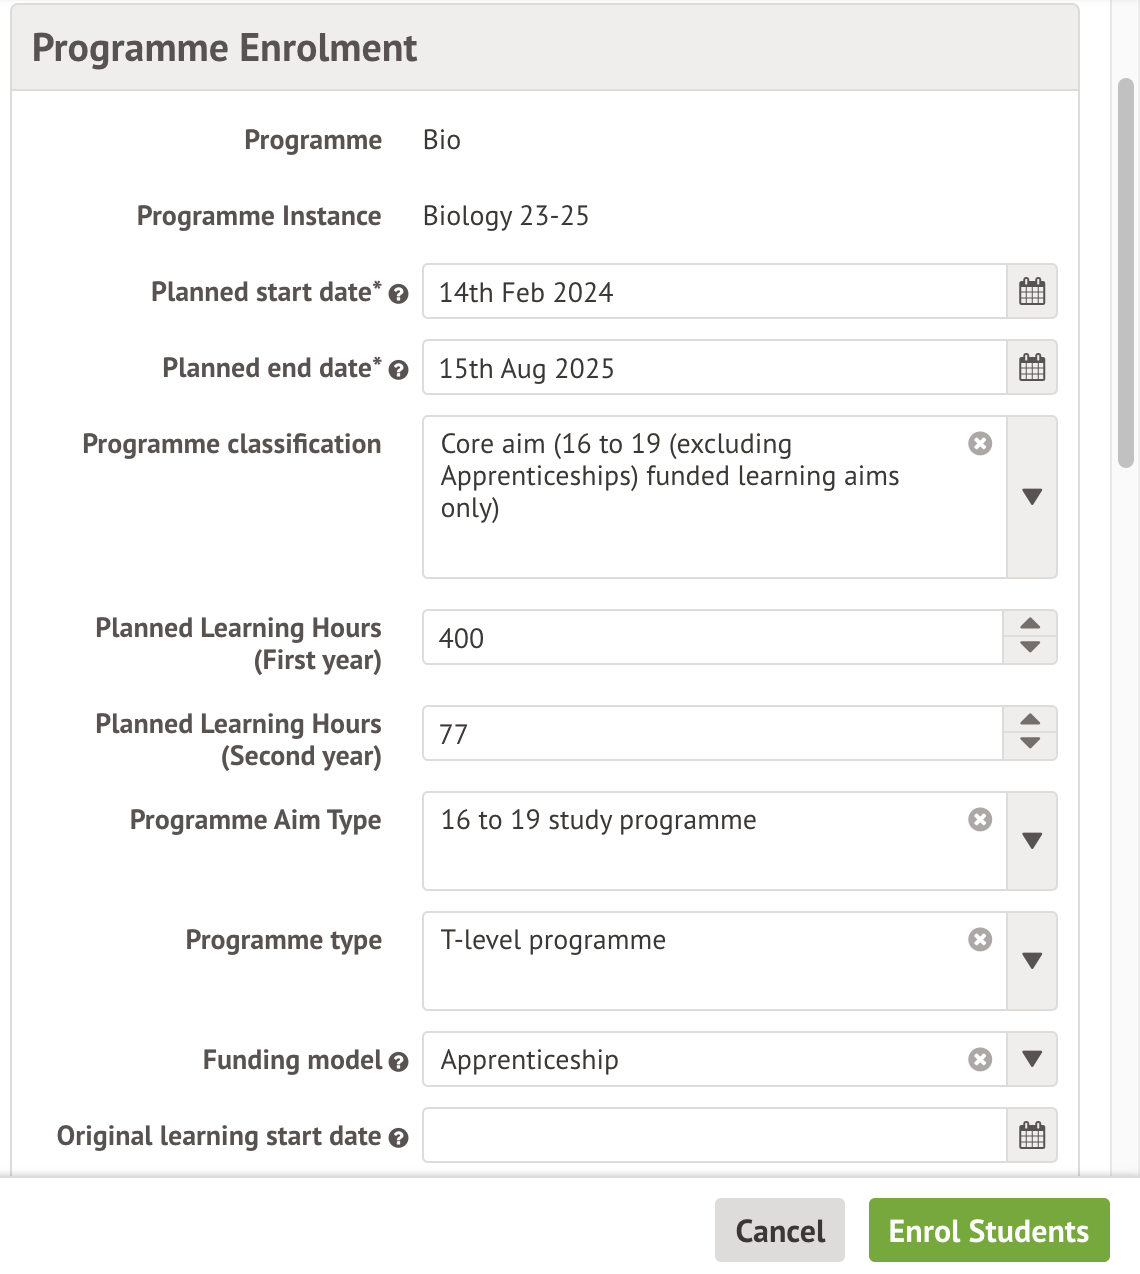1140x1274 pixels.
Task: Open calendar picker for Planned start date
Action: tap(1031, 292)
